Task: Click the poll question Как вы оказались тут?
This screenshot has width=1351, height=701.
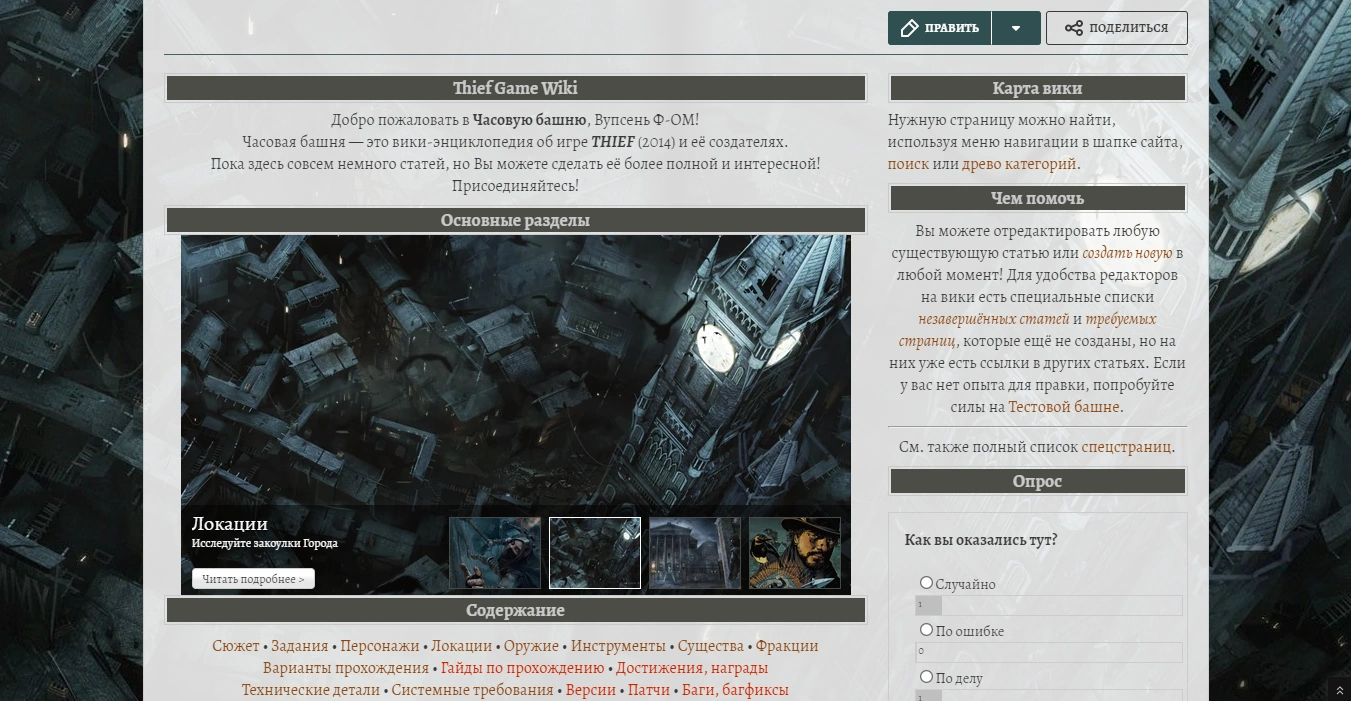Action: [x=981, y=540]
